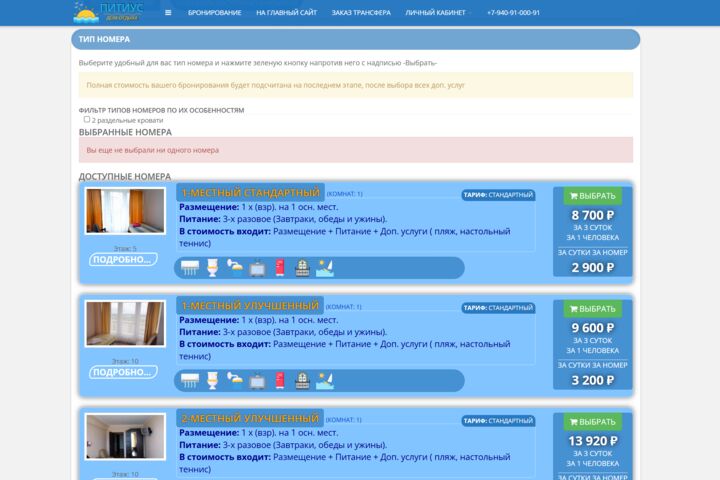The height and width of the screenshot is (480, 720).
Task: Open the hamburger menu icon in header
Action: point(168,13)
